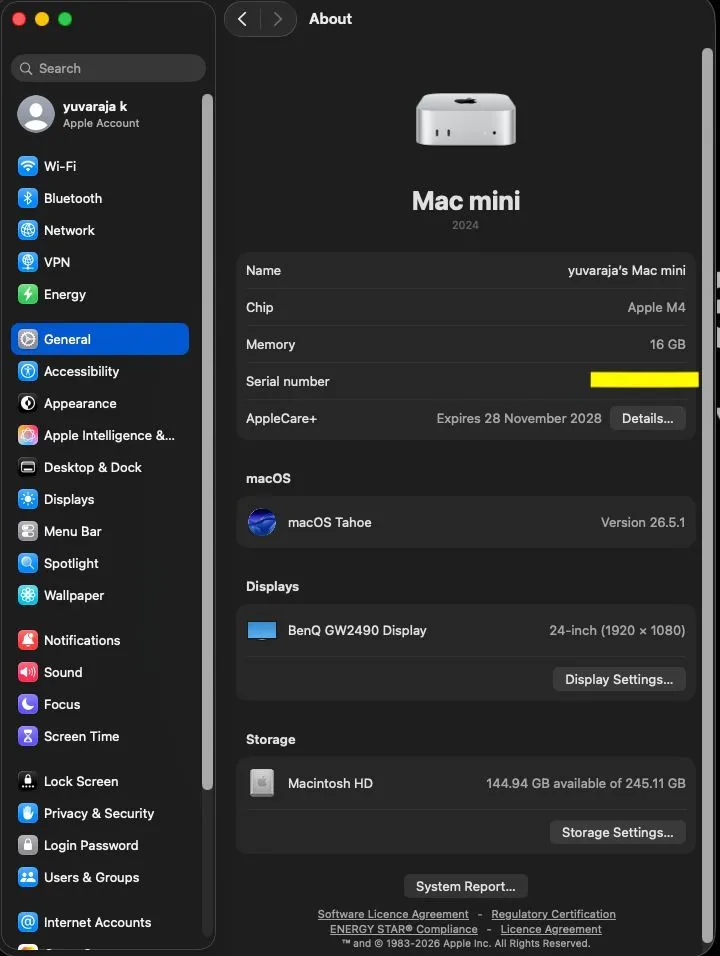Click the About pane scrollbar
The height and width of the screenshot is (956, 720).
[707, 494]
